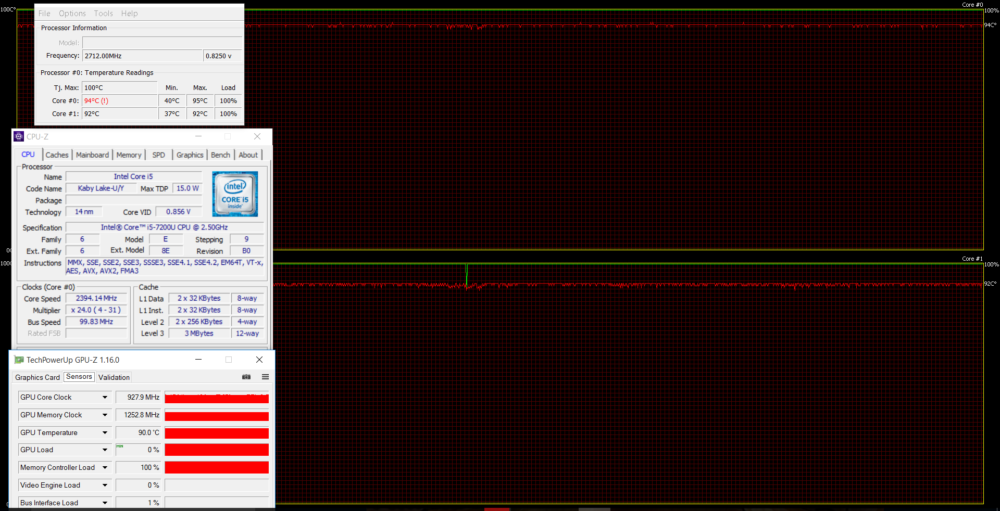Click the Memory Controller Load red graph bar
The image size is (1000, 511).
[x=217, y=468]
